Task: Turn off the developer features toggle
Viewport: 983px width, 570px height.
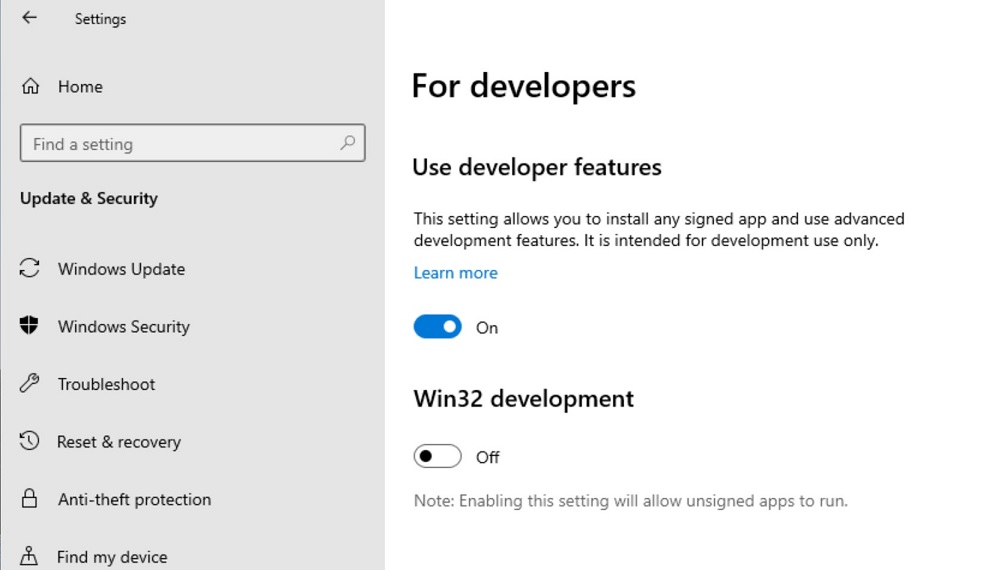Action: pyautogui.click(x=438, y=327)
